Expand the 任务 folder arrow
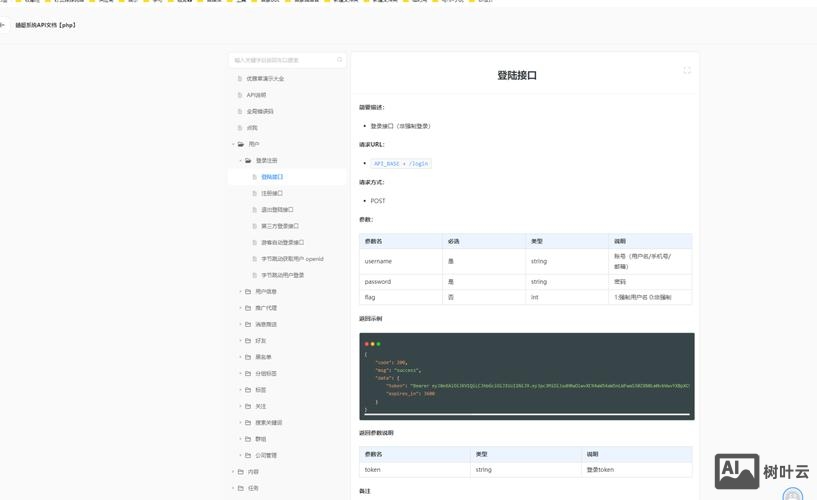817x500 pixels. click(233, 488)
